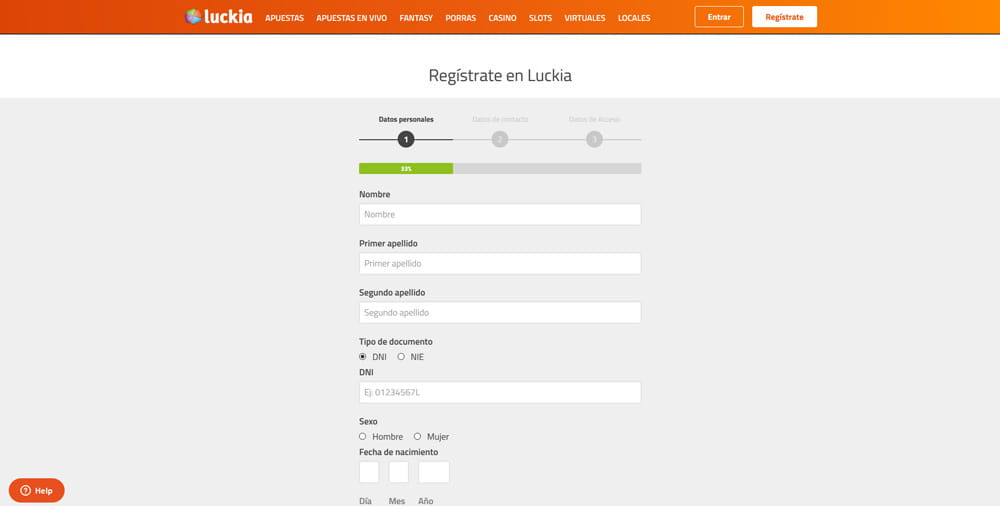Click the Luckia logo

[x=218, y=17]
